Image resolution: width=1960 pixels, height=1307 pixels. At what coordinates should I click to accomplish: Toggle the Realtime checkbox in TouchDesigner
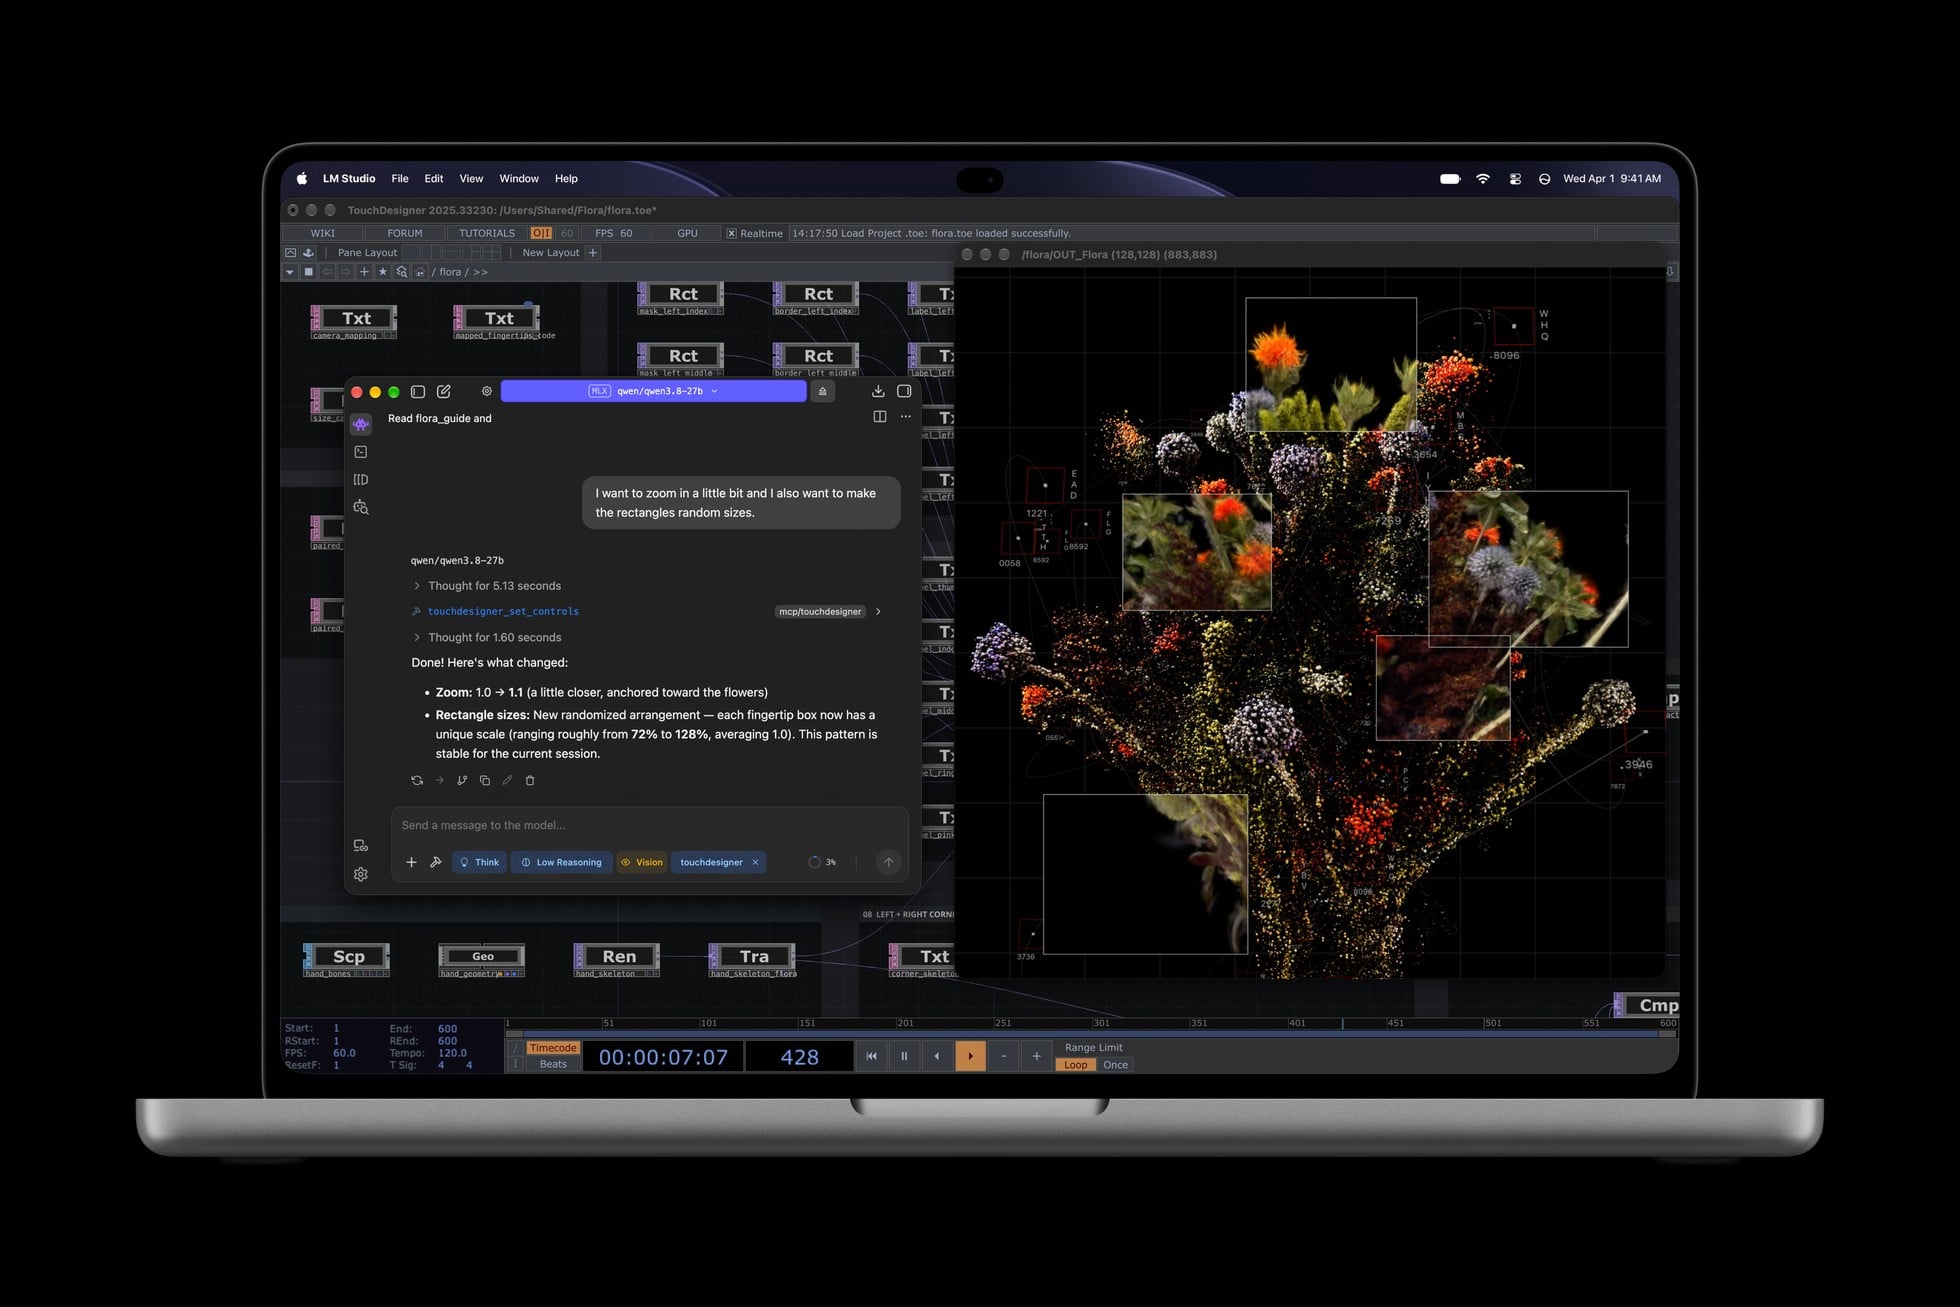pyautogui.click(x=731, y=233)
